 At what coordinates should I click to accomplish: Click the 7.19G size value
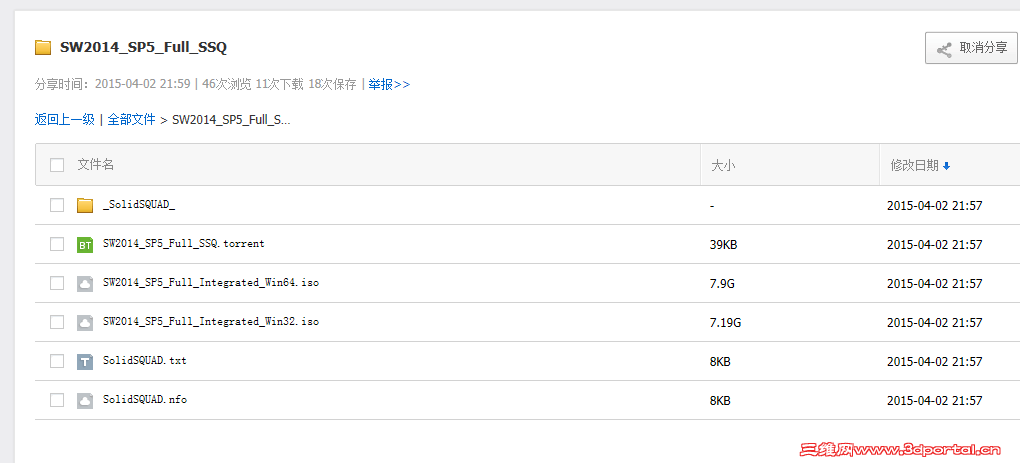pyautogui.click(x=725, y=323)
